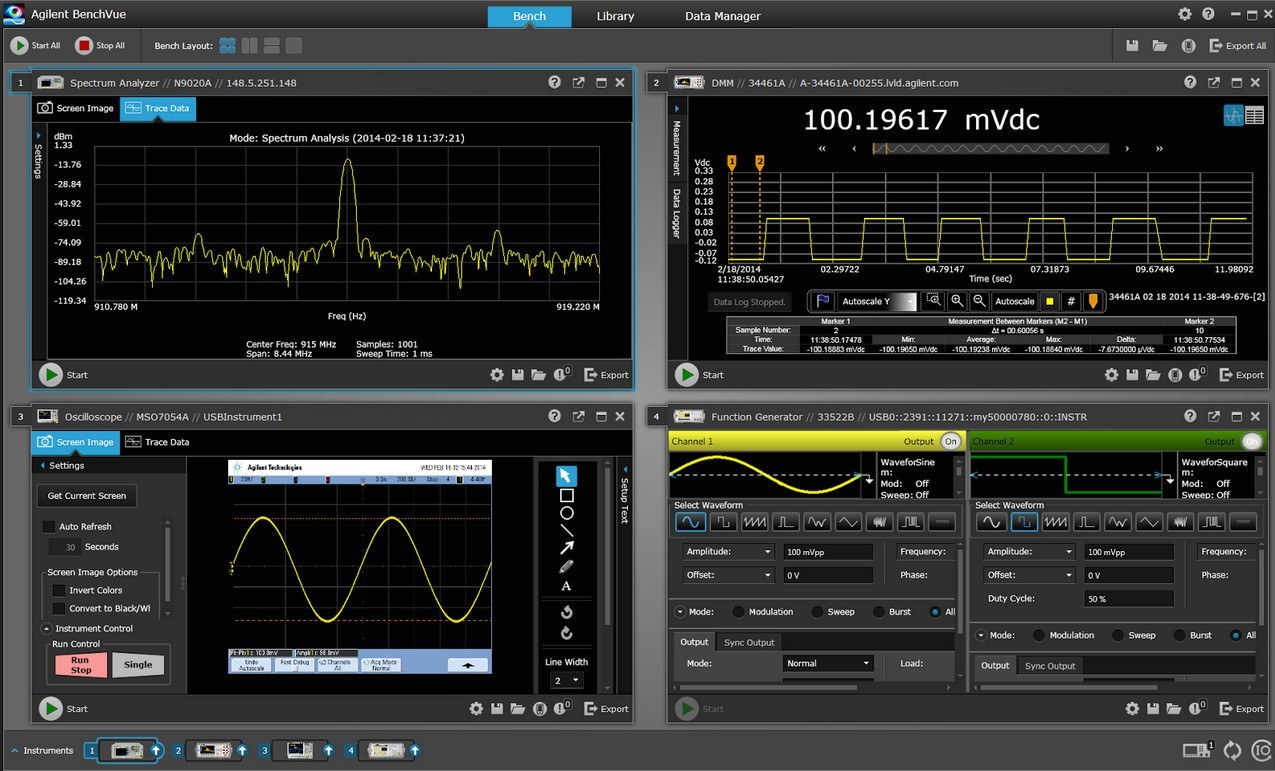Click the blue flag icon in DMM toolbar
The width and height of the screenshot is (1275, 771).
[x=822, y=301]
